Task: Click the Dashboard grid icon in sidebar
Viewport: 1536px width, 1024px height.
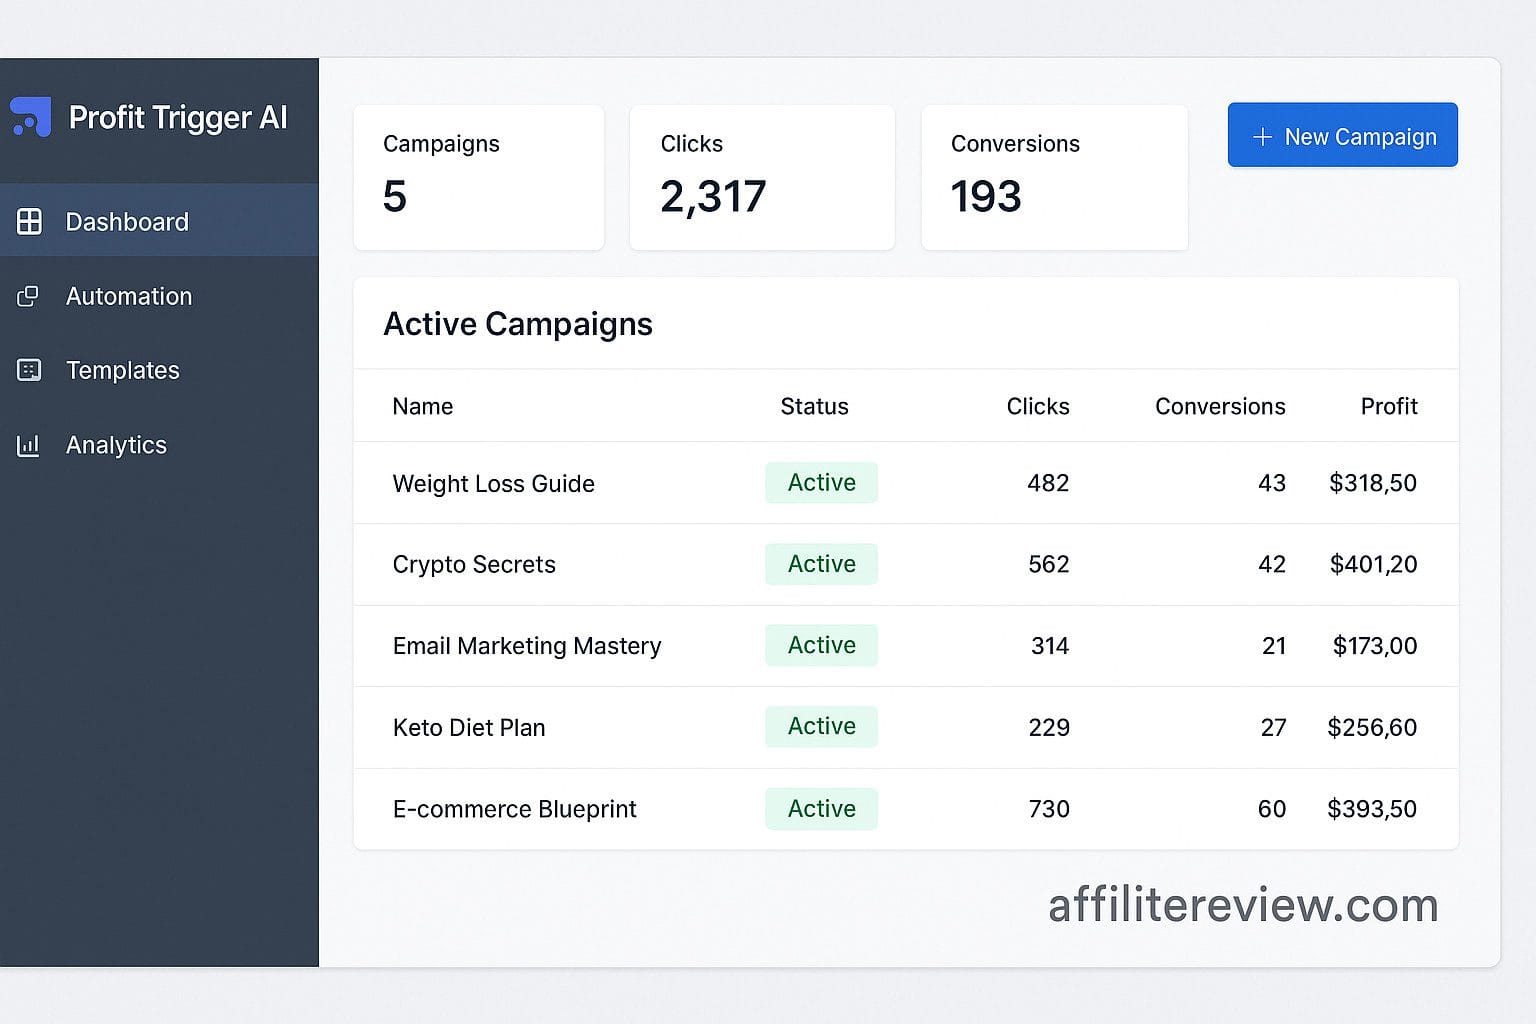Action: tap(29, 221)
